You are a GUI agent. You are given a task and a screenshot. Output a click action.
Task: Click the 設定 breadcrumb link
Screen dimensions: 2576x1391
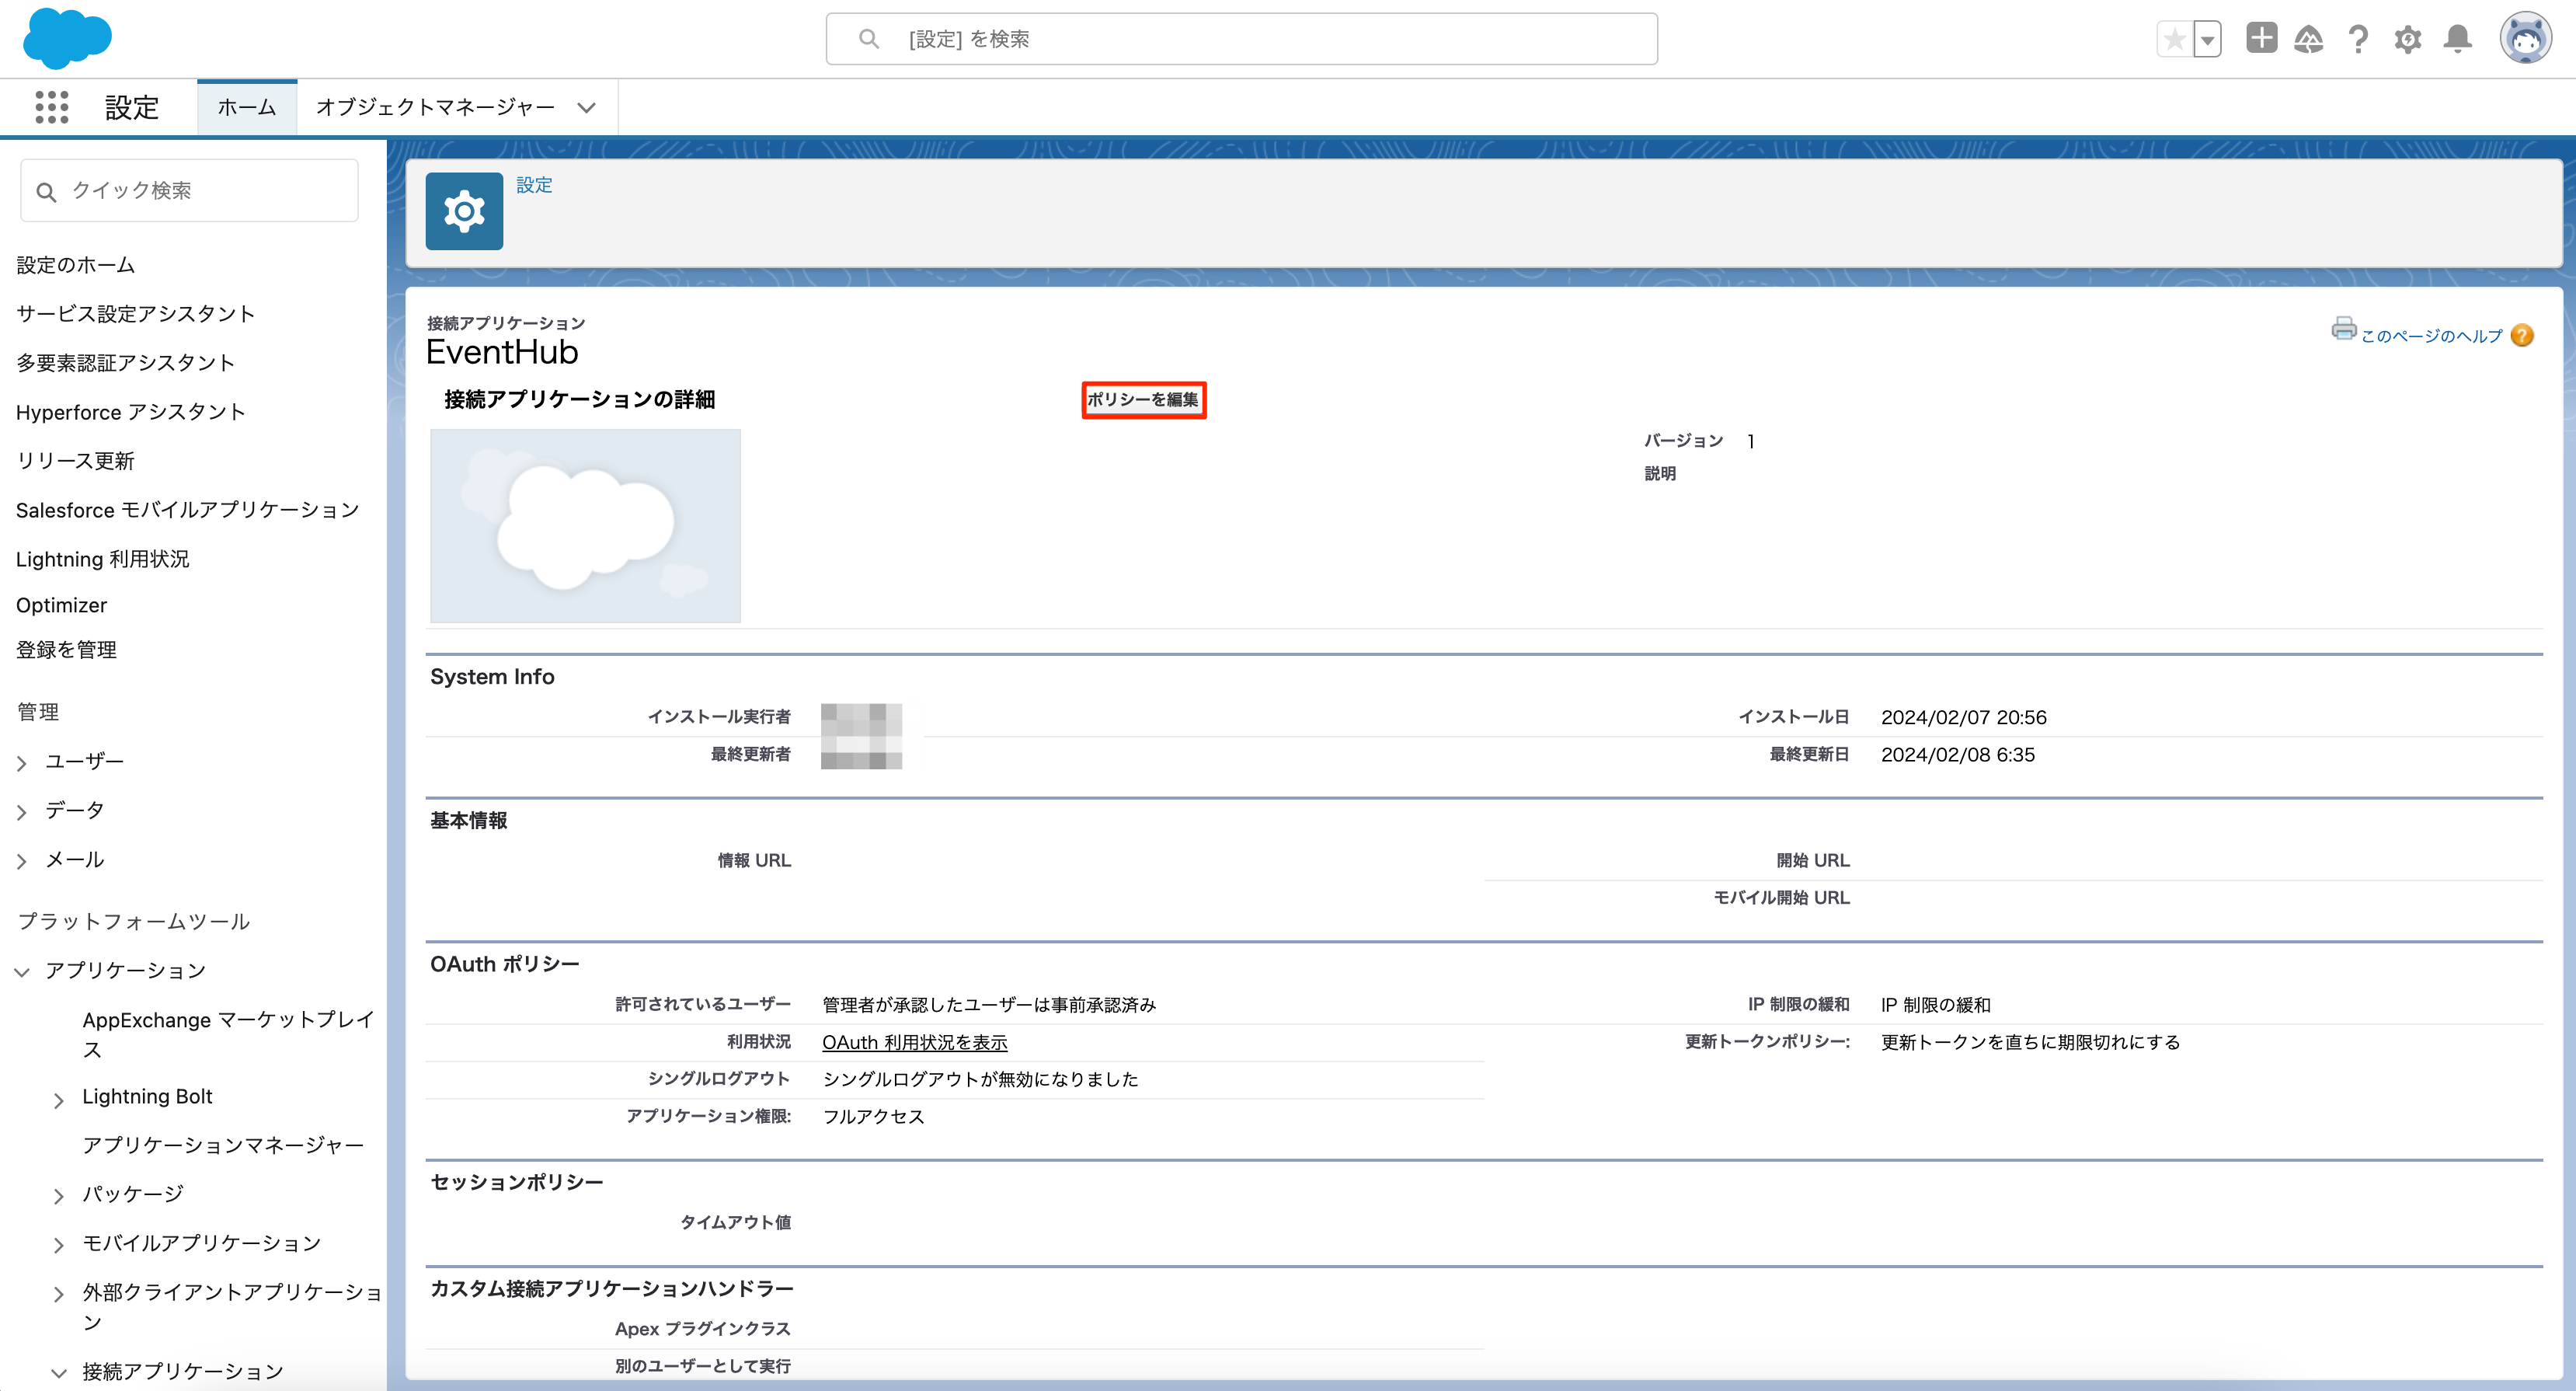(534, 185)
